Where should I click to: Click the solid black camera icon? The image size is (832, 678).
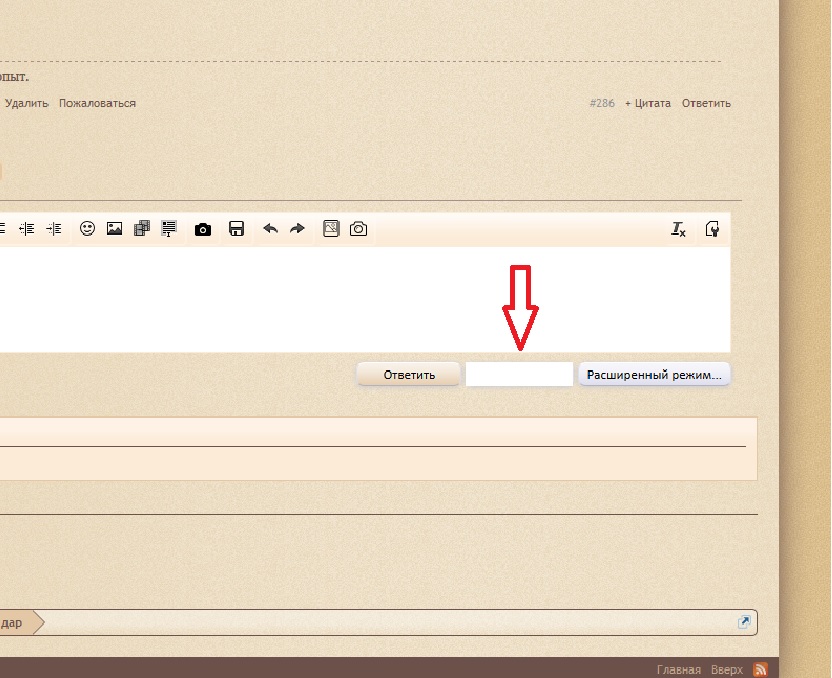tap(203, 229)
